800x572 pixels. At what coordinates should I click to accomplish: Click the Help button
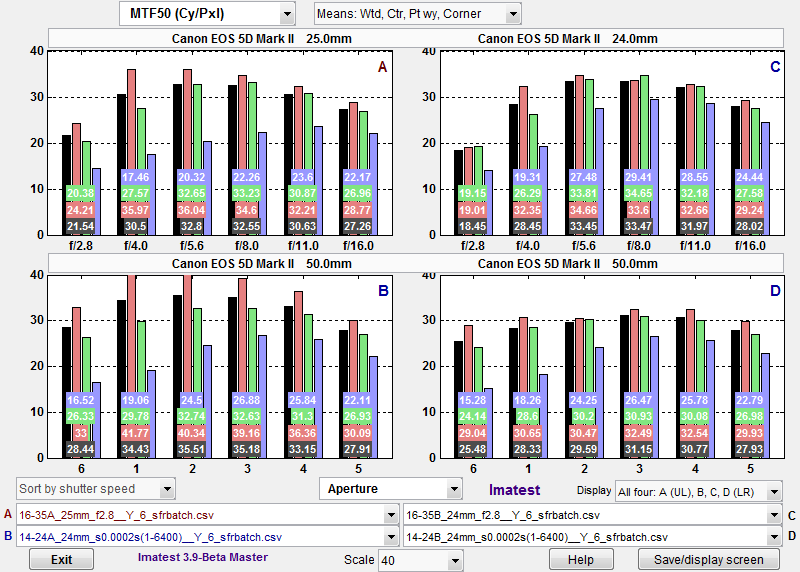coord(581,559)
